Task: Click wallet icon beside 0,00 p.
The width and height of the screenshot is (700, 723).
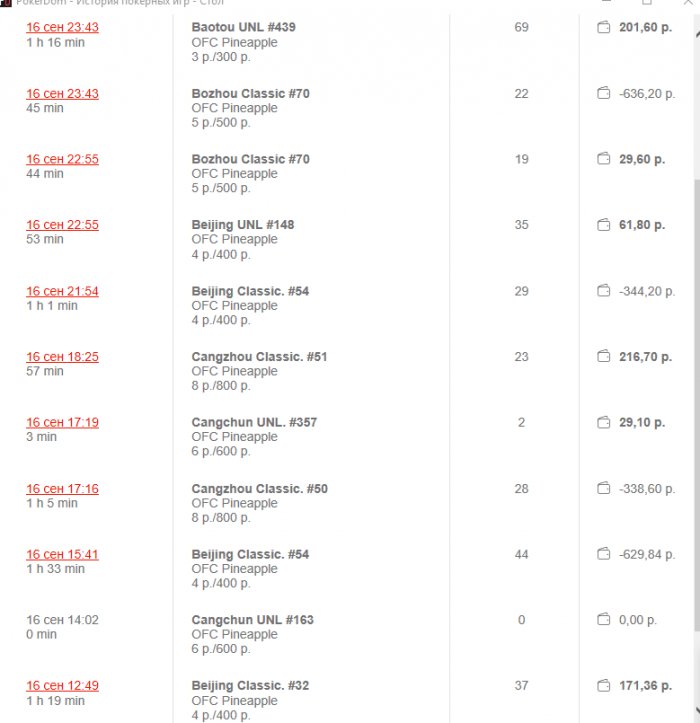Action: click(x=603, y=620)
